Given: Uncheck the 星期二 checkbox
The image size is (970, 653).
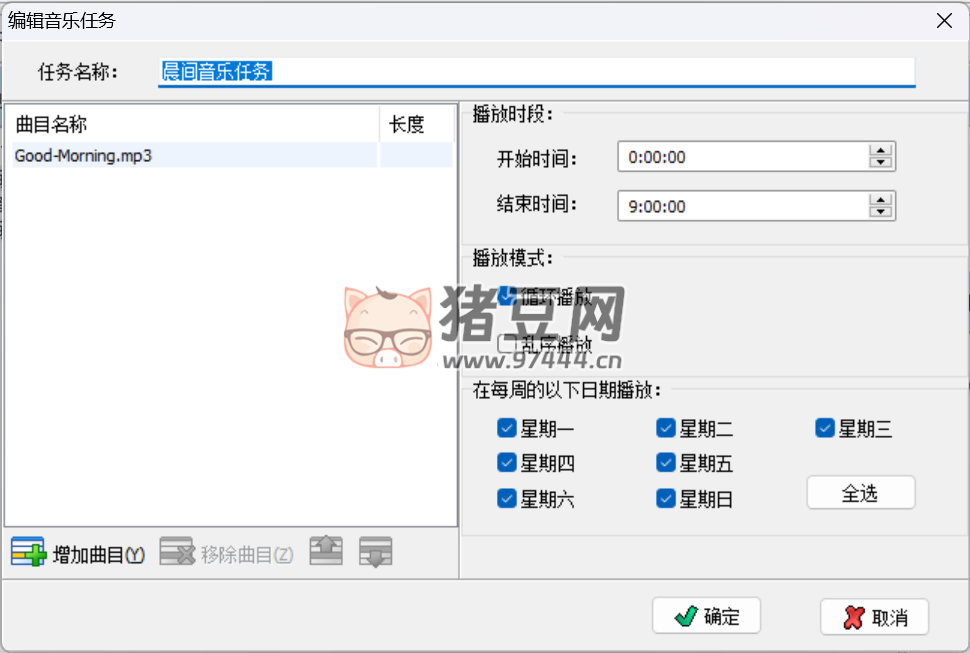Looking at the screenshot, I should click(x=666, y=429).
